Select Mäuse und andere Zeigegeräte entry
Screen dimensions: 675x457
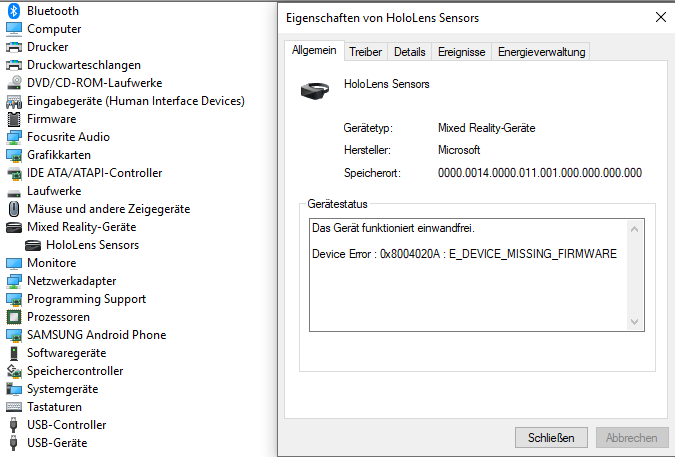(108, 209)
